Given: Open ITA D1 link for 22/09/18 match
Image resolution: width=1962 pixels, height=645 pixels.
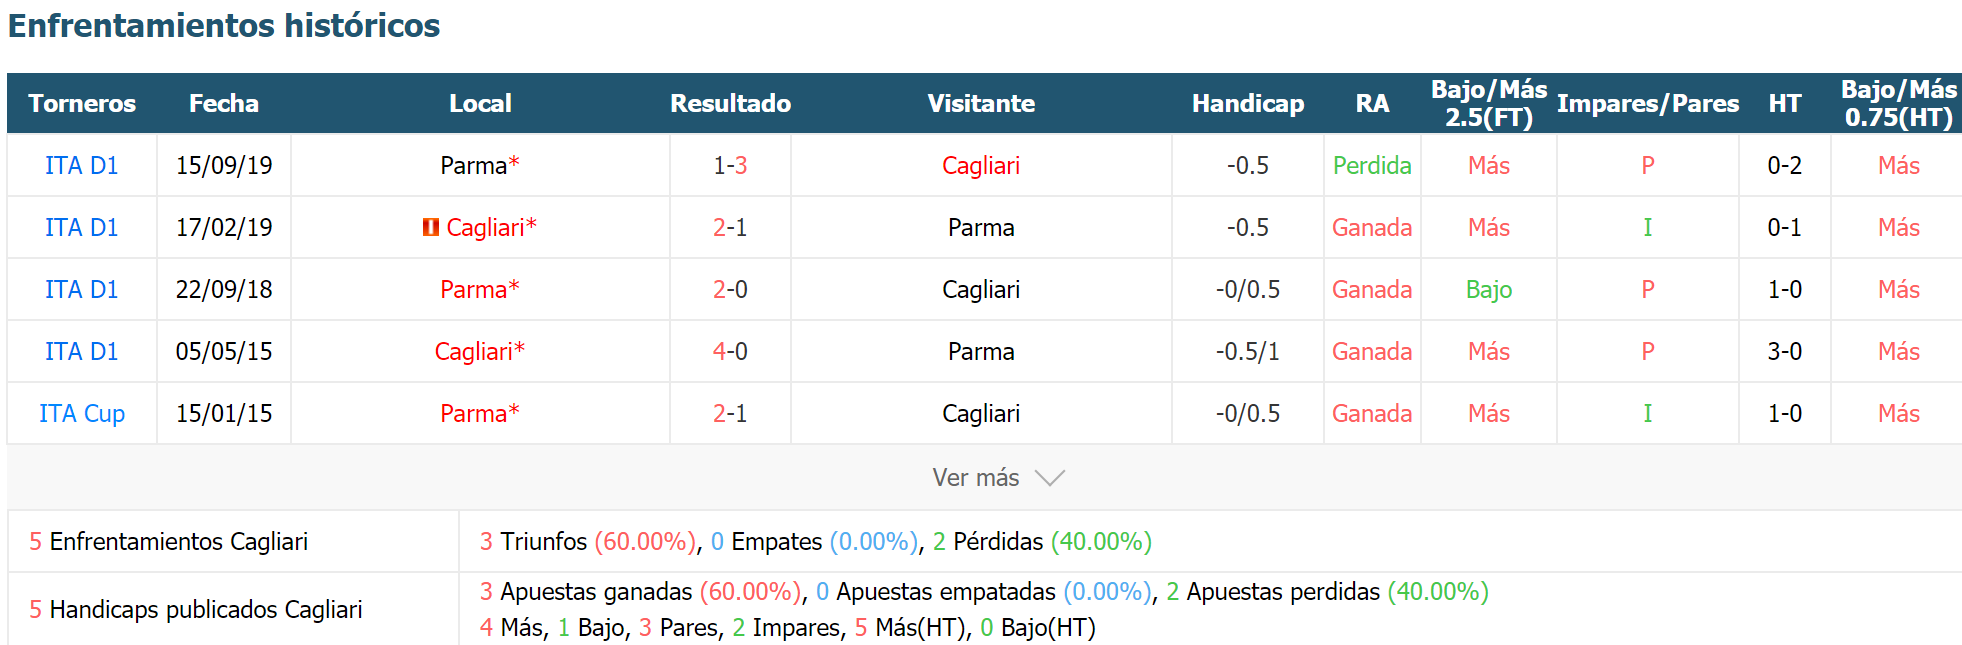Looking at the screenshot, I should (x=82, y=289).
